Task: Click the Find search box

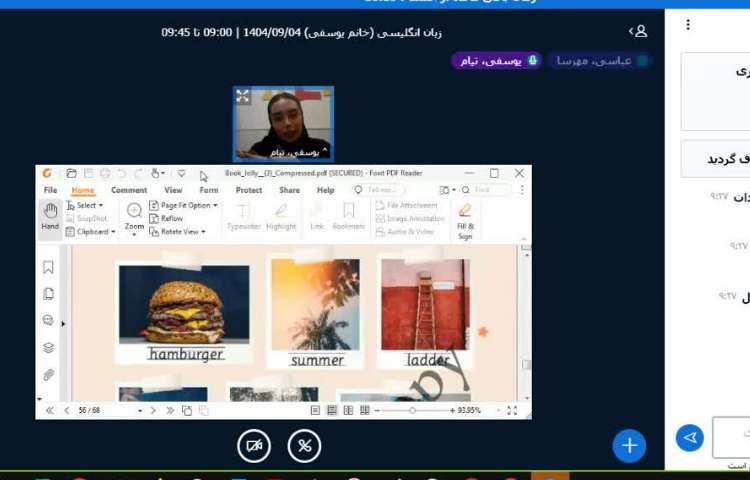Action: (485, 190)
